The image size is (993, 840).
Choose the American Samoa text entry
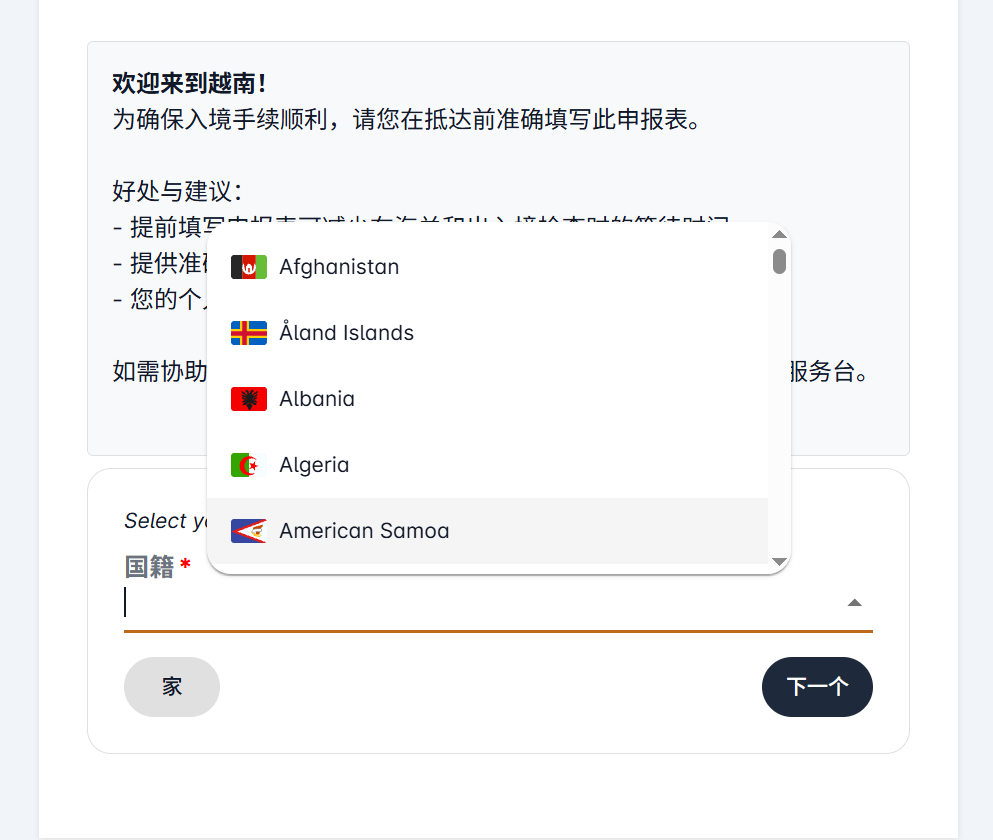point(364,531)
